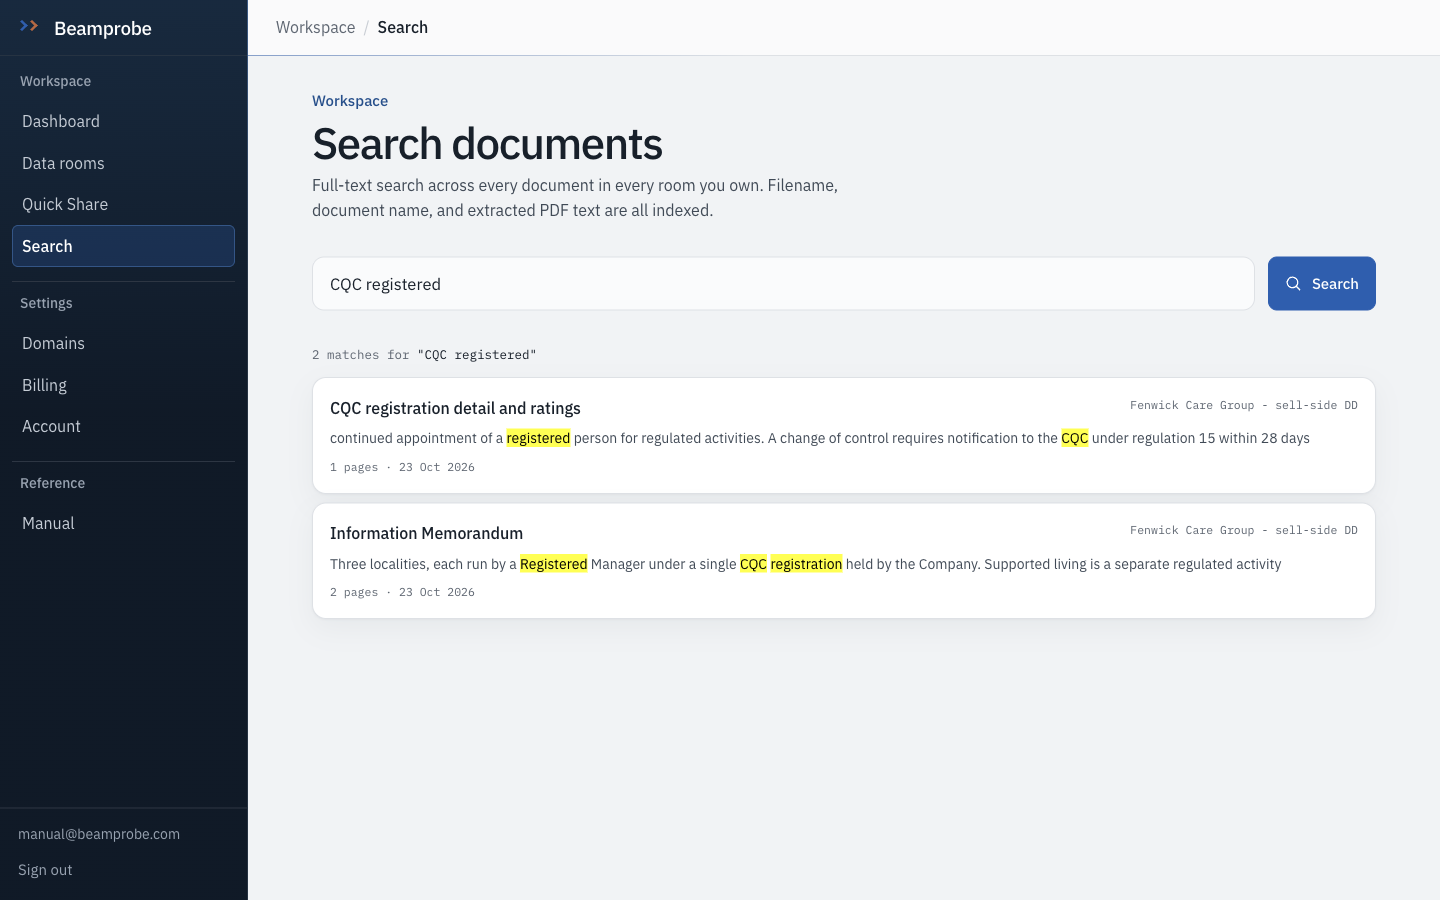This screenshot has height=900, width=1440.
Task: Click the Beamprobe brand name
Action: click(103, 28)
